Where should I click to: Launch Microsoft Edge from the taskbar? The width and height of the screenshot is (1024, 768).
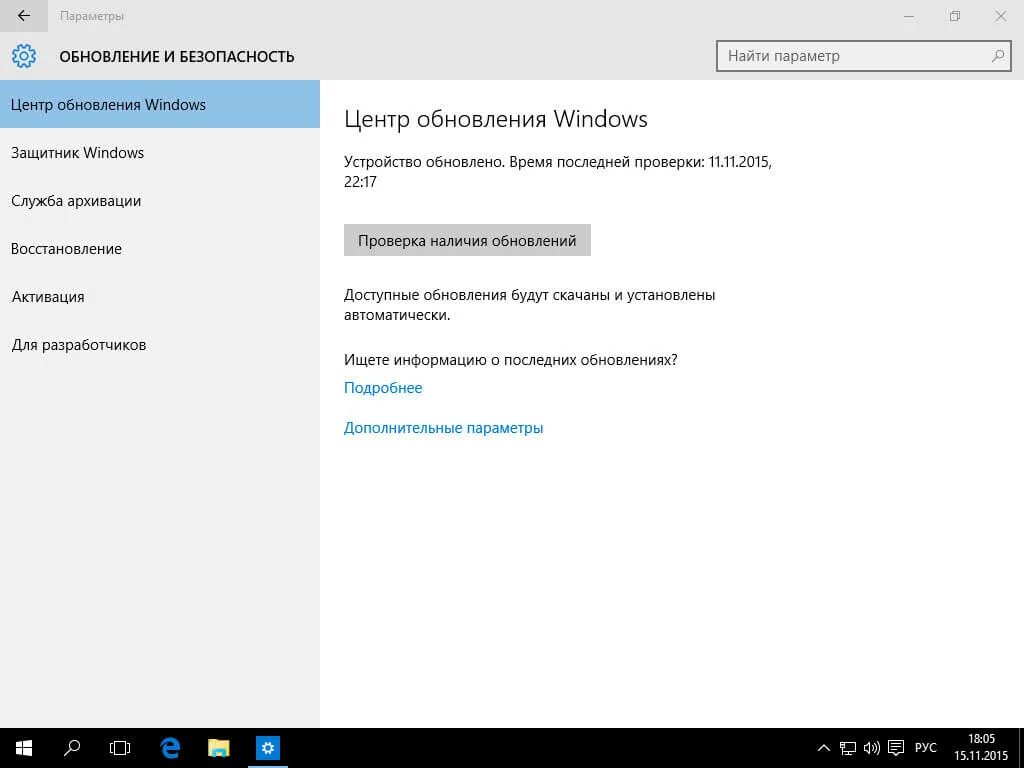170,748
